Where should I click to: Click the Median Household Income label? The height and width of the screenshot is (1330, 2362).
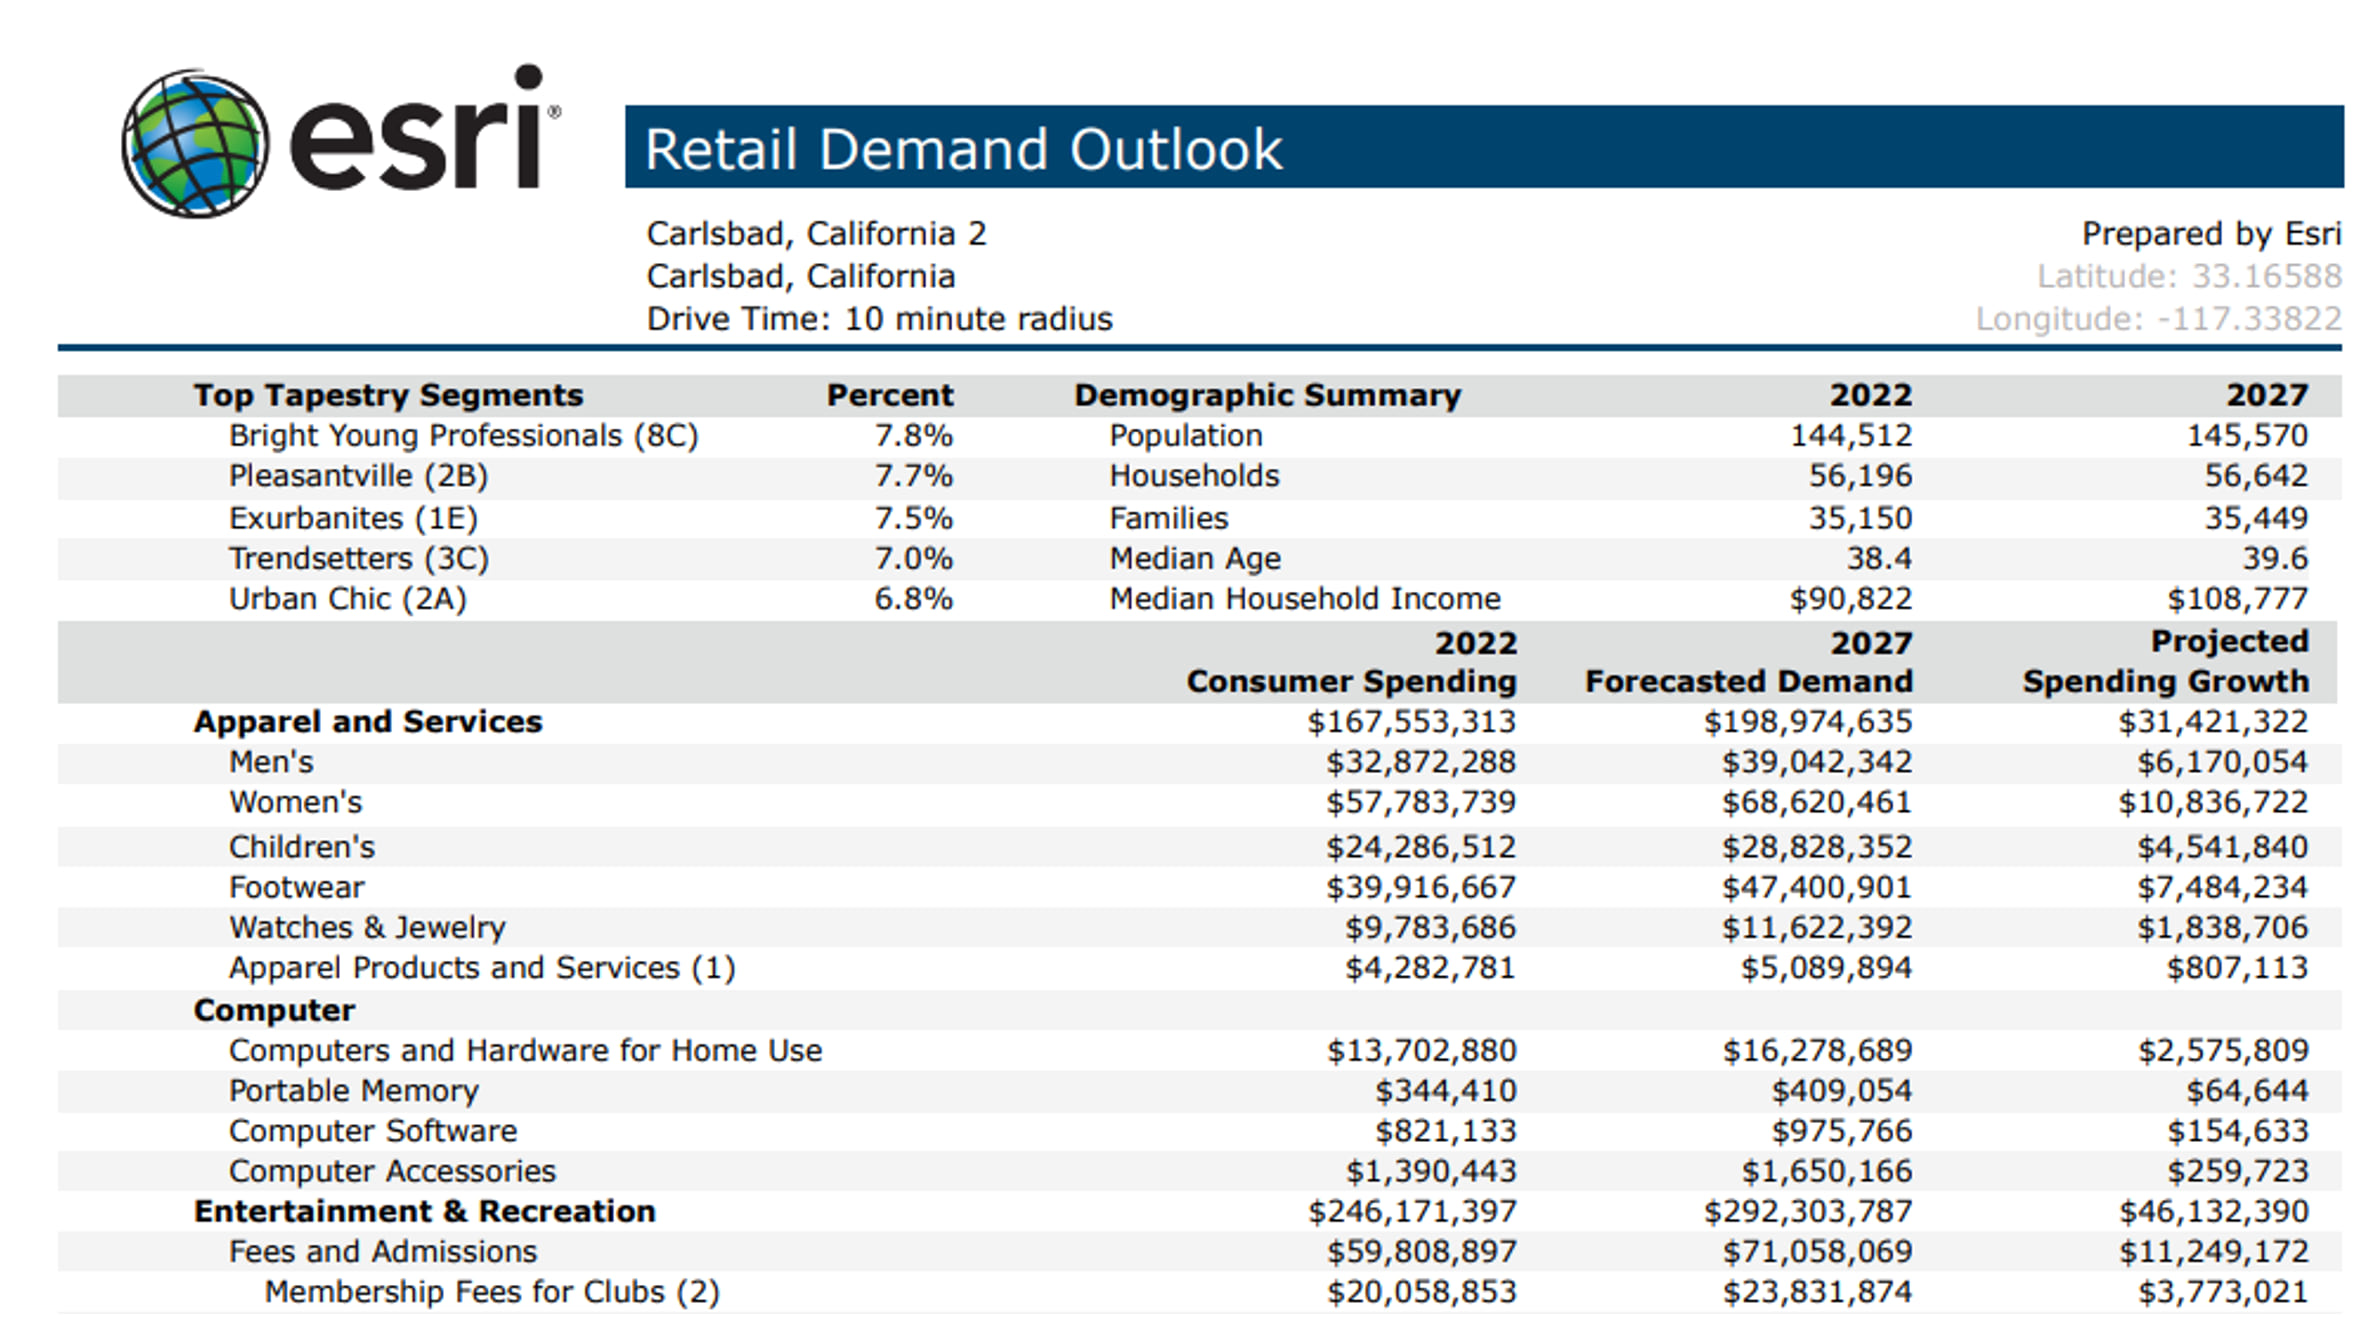click(x=1304, y=599)
